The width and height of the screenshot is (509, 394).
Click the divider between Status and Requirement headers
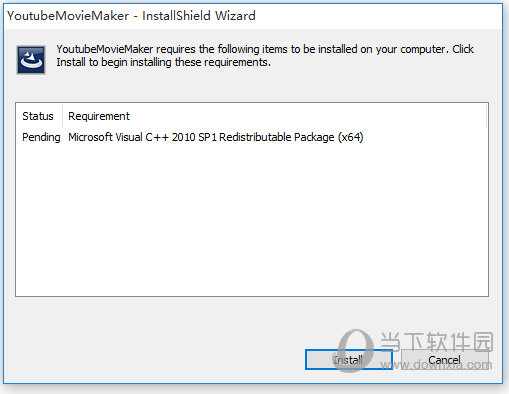pos(62,116)
